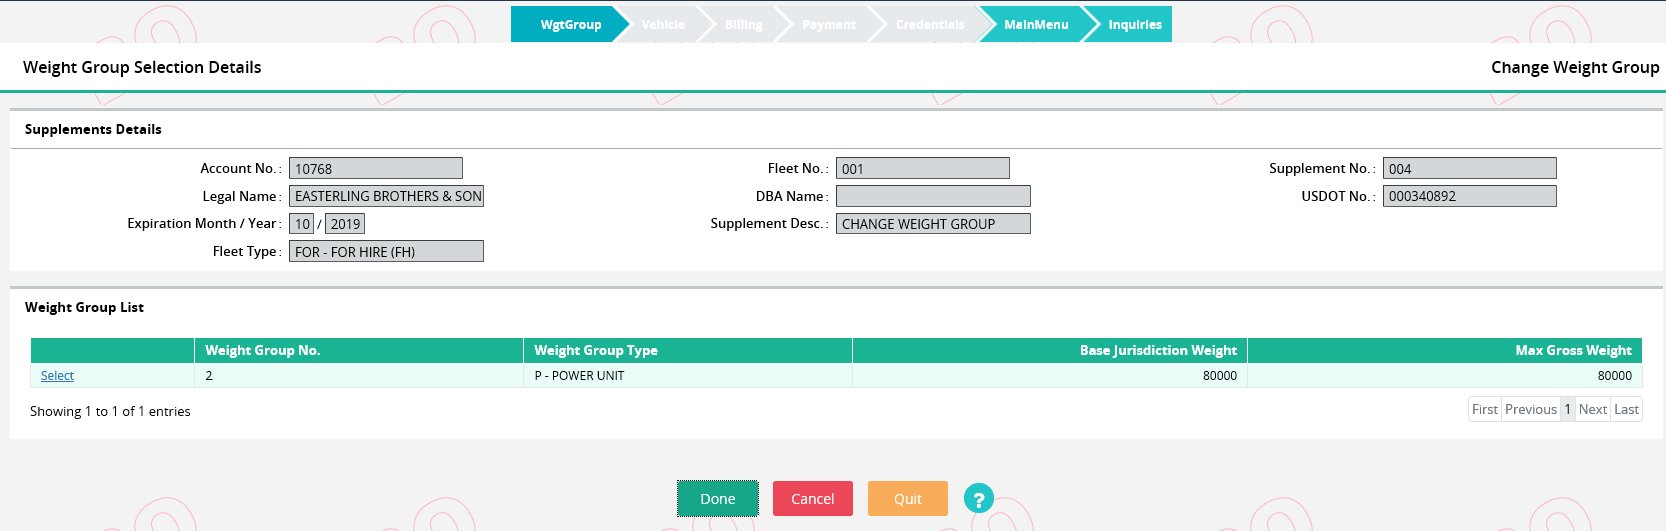
Task: Open the Inquiries tab
Action: [1134, 25]
